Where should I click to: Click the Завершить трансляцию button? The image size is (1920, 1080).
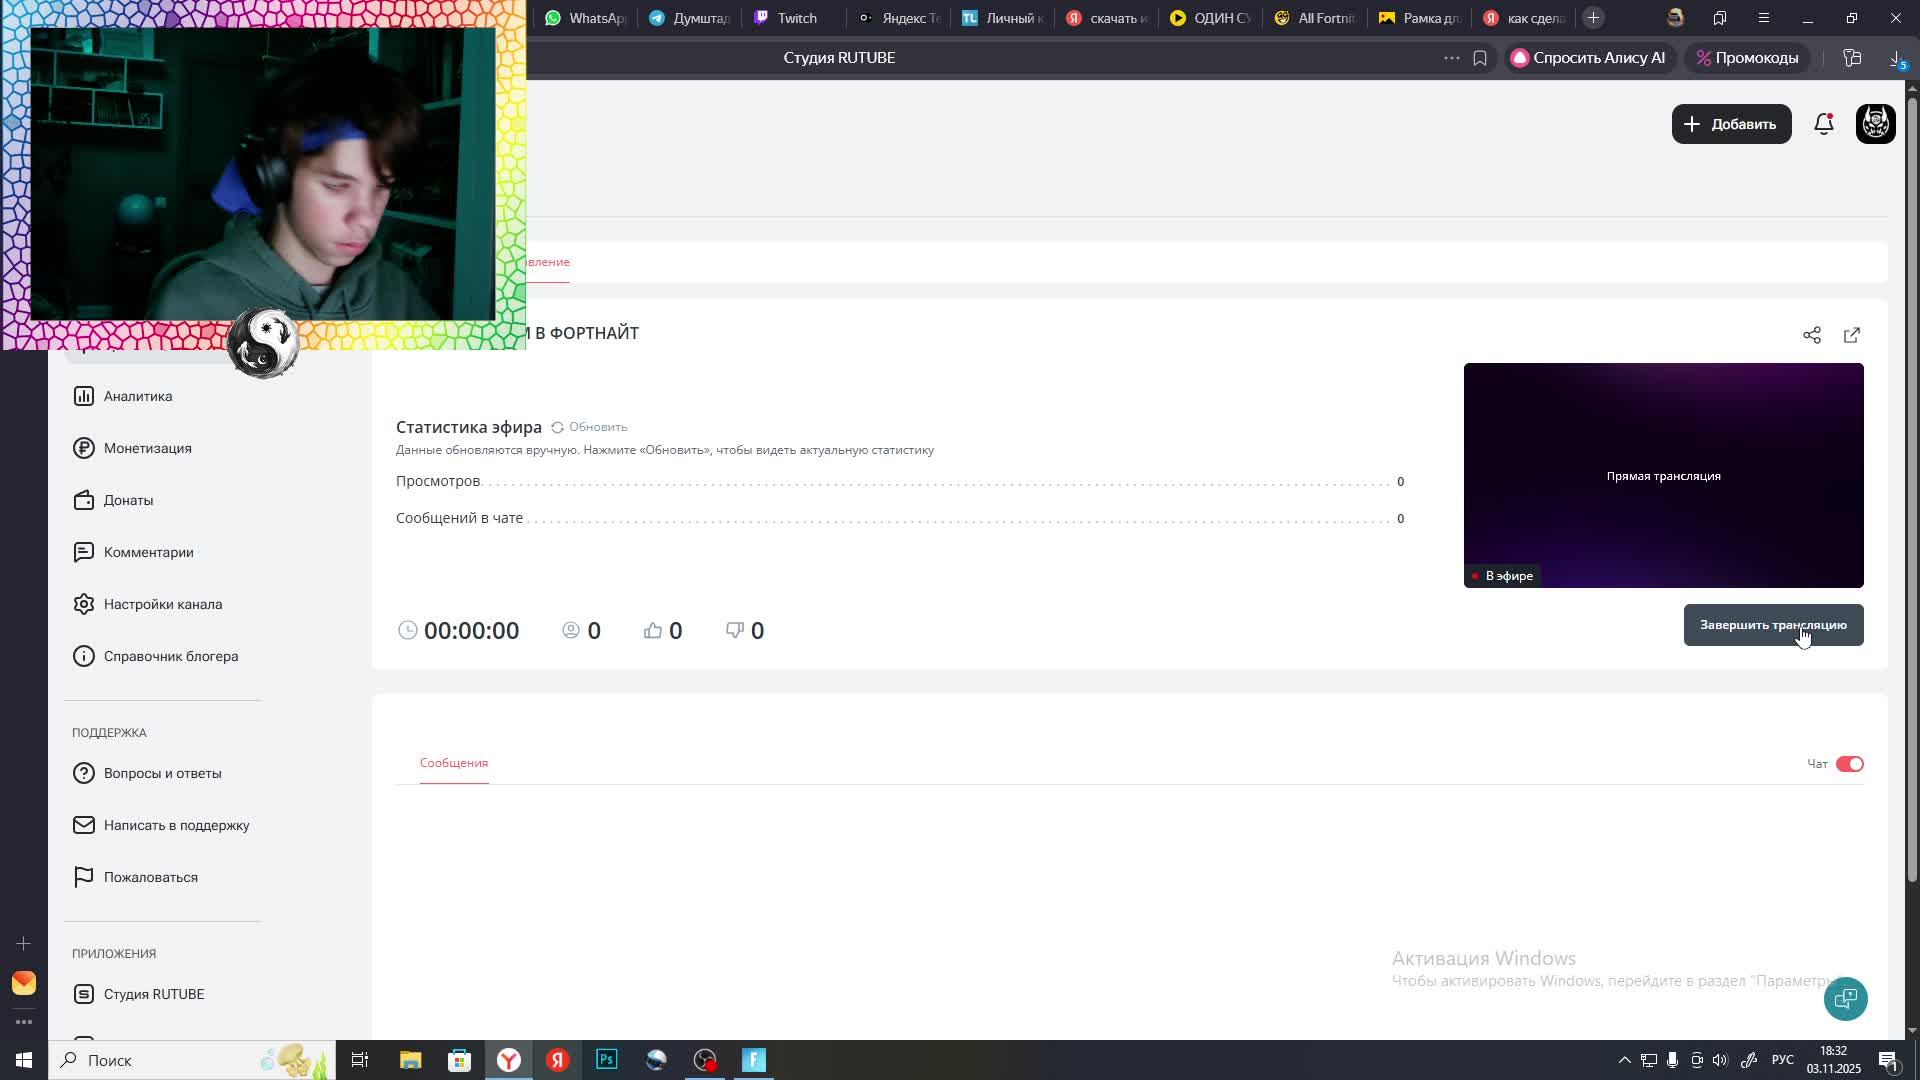click(x=1772, y=625)
